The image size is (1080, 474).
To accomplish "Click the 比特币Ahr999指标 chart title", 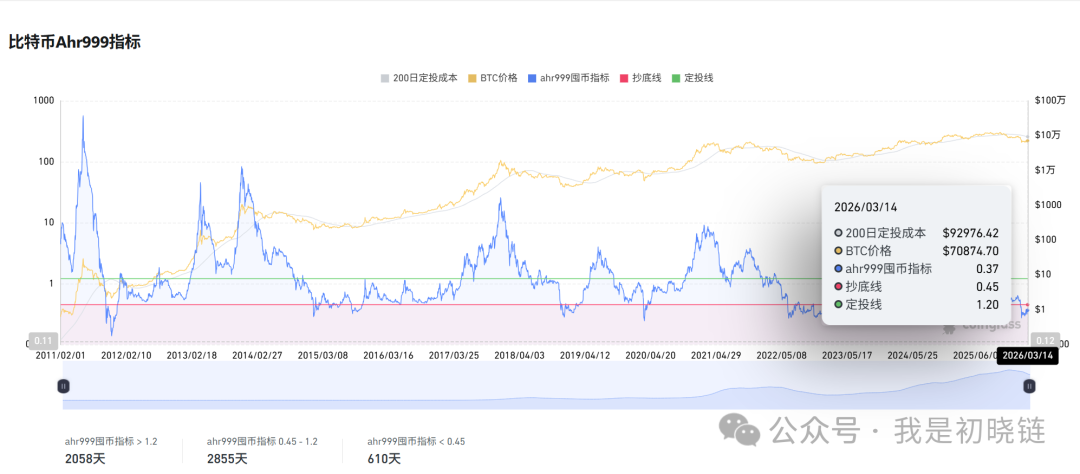I will coord(74,43).
